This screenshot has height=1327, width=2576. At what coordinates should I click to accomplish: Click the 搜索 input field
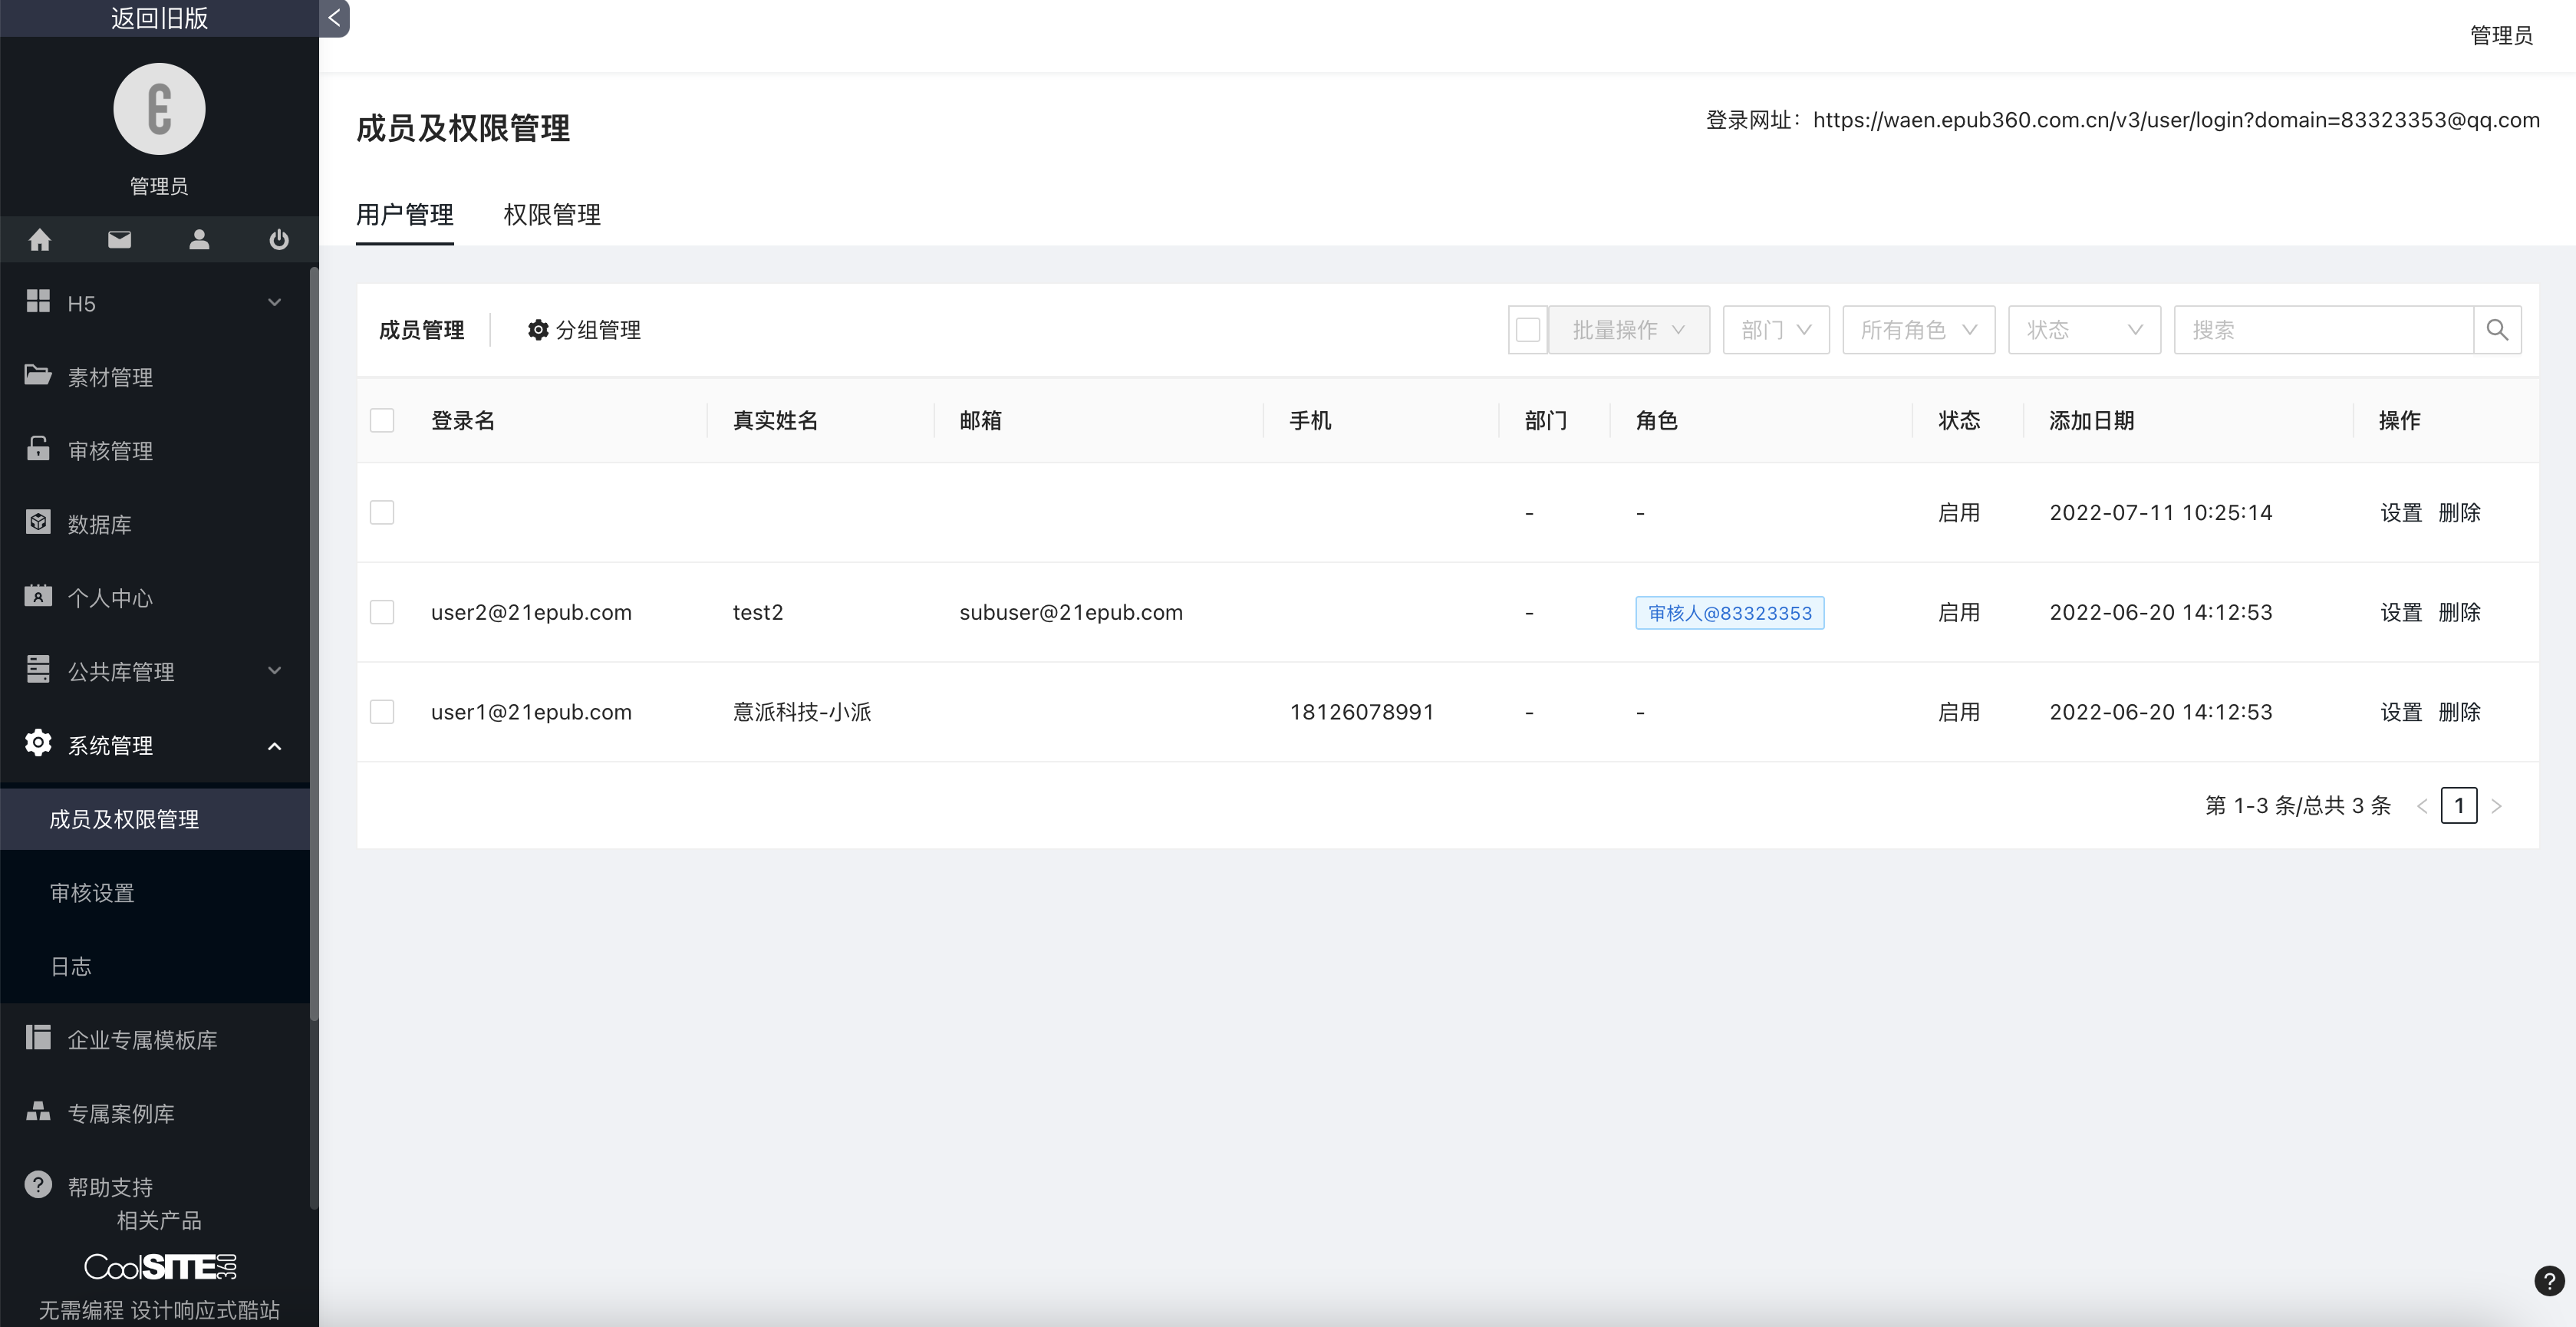[x=2322, y=330]
